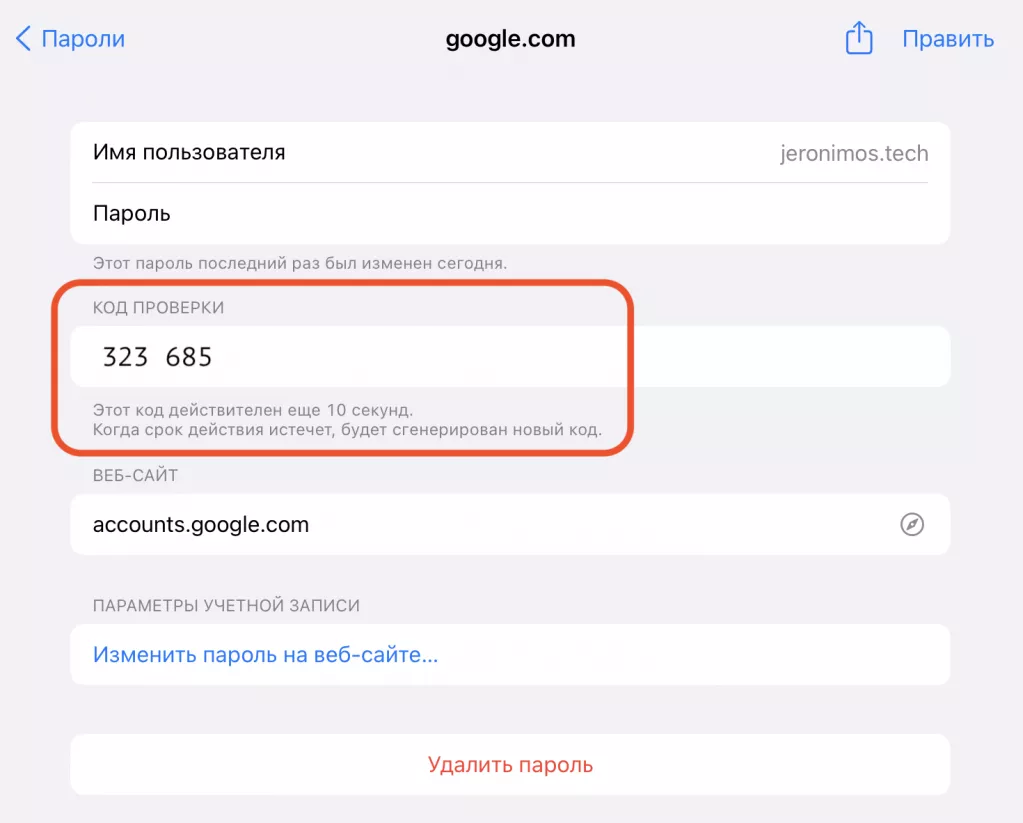Open website with the Safari compass icon
The height and width of the screenshot is (823, 1023).
pyautogui.click(x=911, y=525)
